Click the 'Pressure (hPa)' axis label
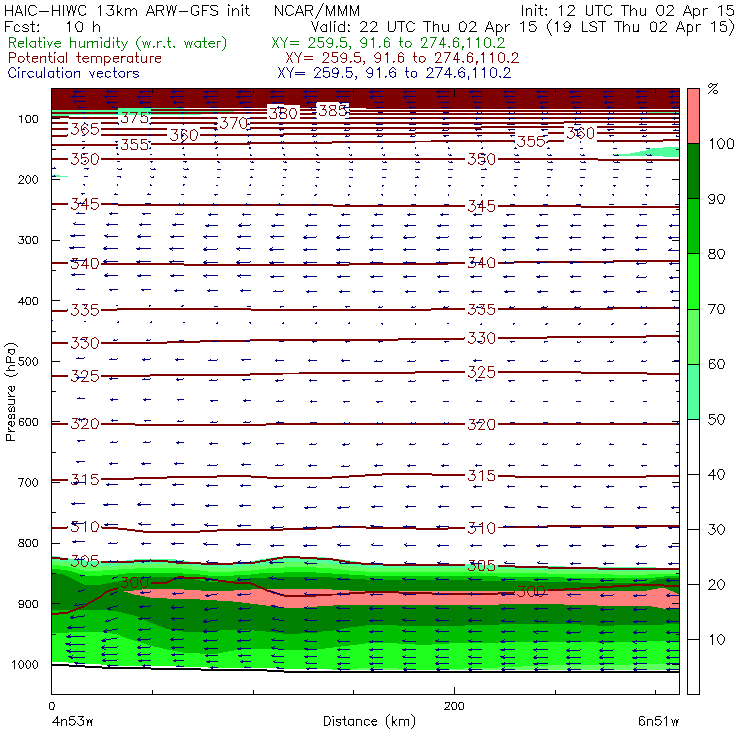Image resolution: width=740 pixels, height=740 pixels. pyautogui.click(x=11, y=392)
